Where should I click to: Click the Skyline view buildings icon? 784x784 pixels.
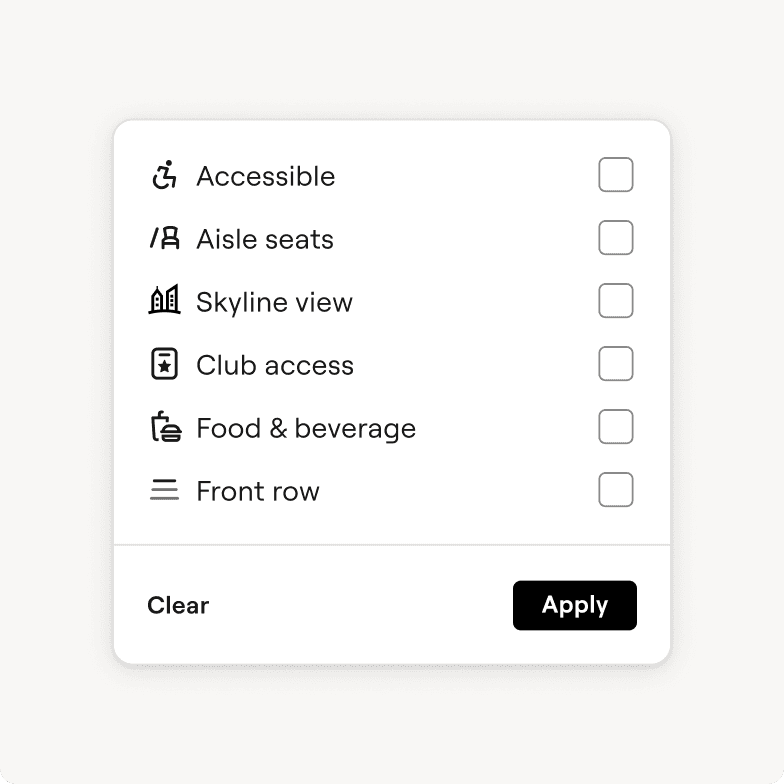[164, 301]
